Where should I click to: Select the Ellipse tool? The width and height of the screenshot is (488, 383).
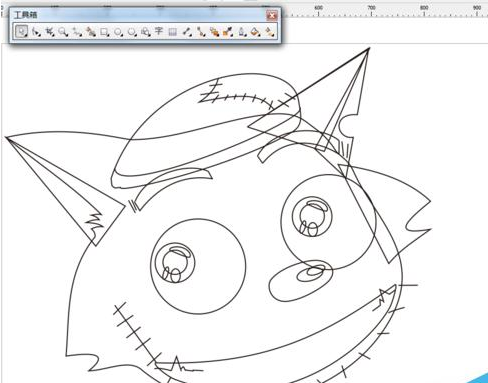pyautogui.click(x=118, y=32)
